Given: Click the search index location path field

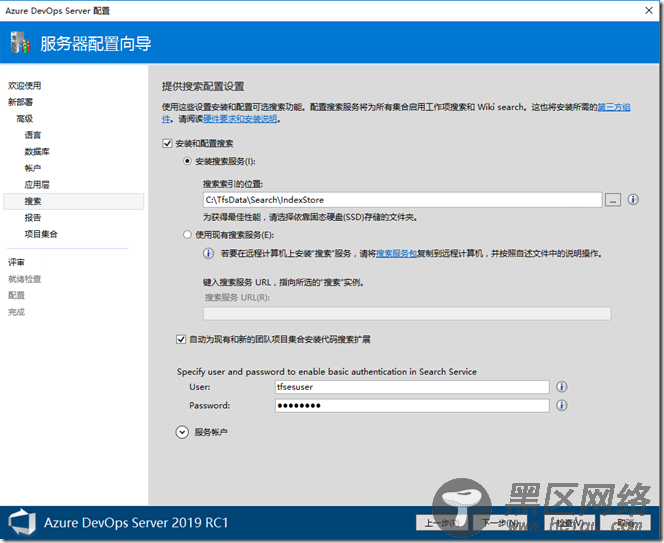Looking at the screenshot, I should [x=402, y=199].
